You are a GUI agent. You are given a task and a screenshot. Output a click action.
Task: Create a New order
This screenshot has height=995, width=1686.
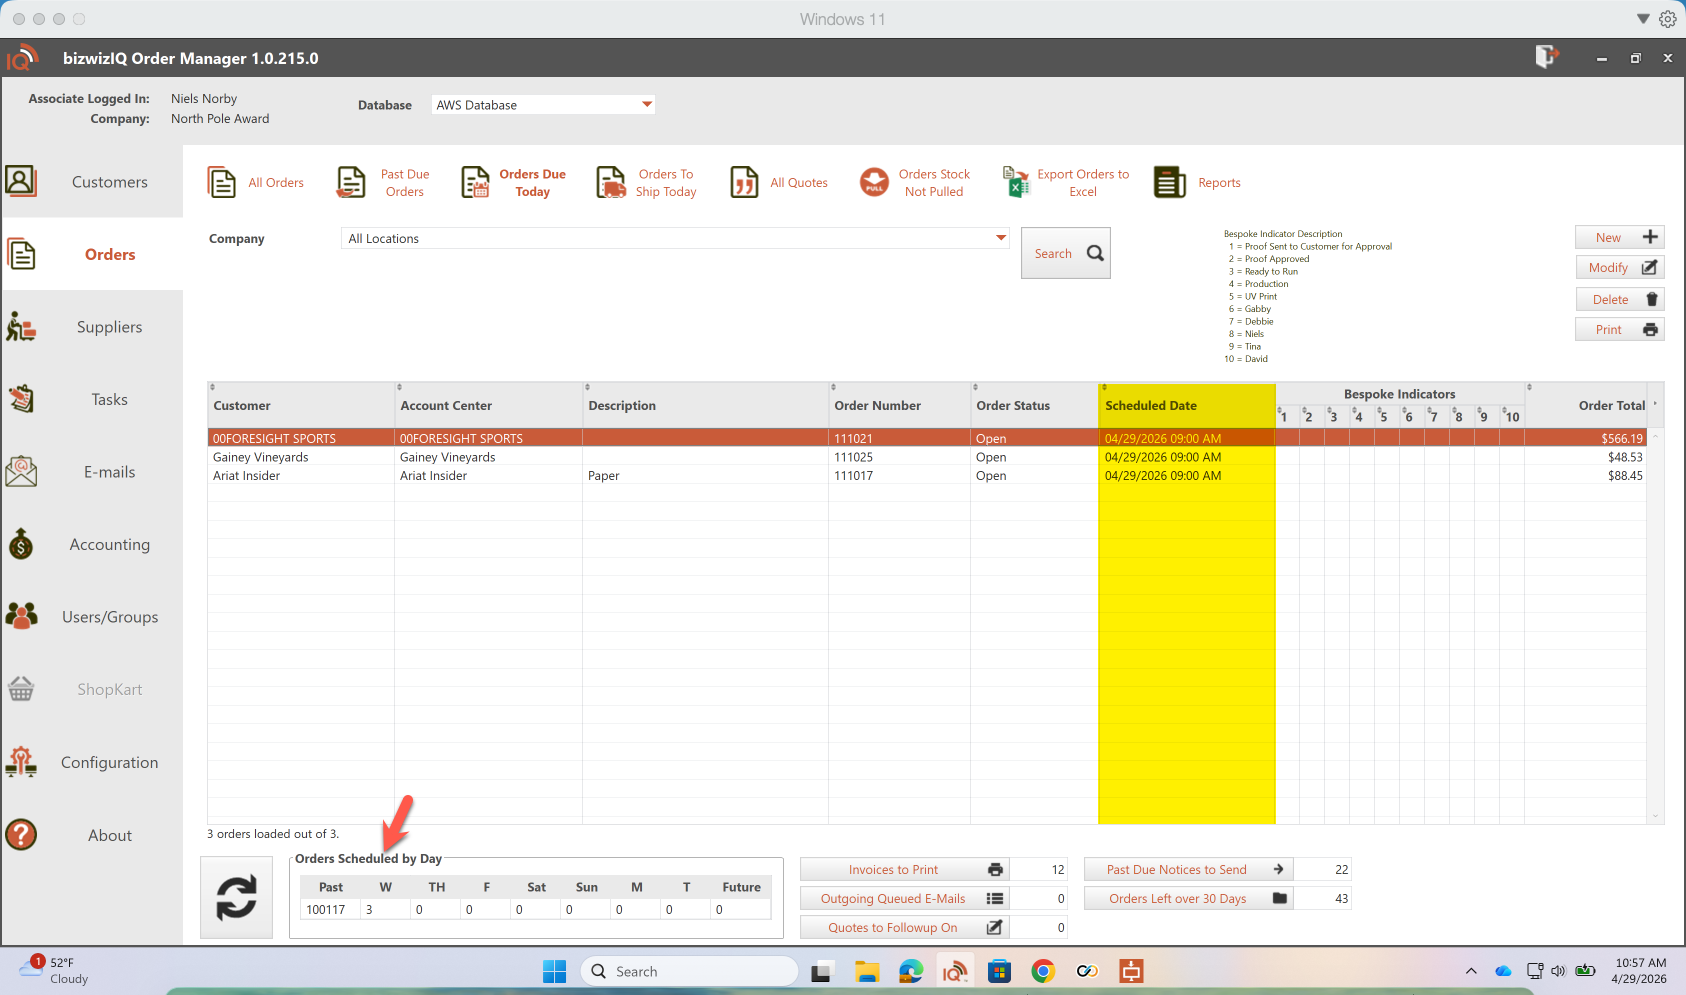tap(1618, 237)
